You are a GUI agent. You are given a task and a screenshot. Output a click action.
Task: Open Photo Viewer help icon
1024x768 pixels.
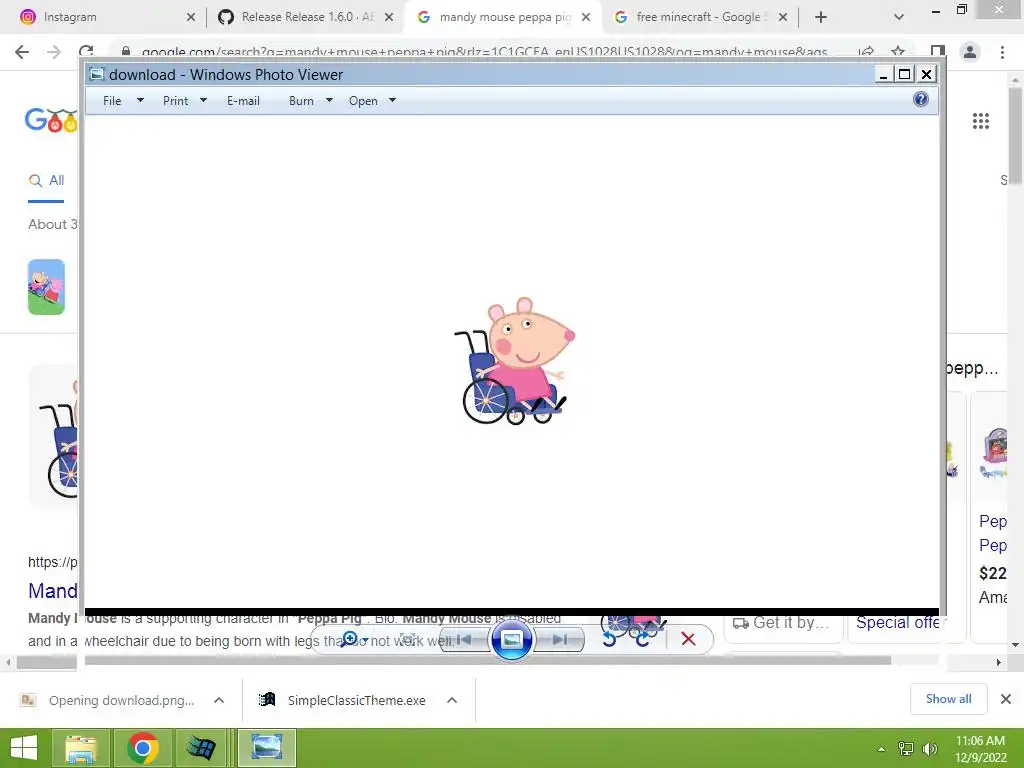coord(921,99)
